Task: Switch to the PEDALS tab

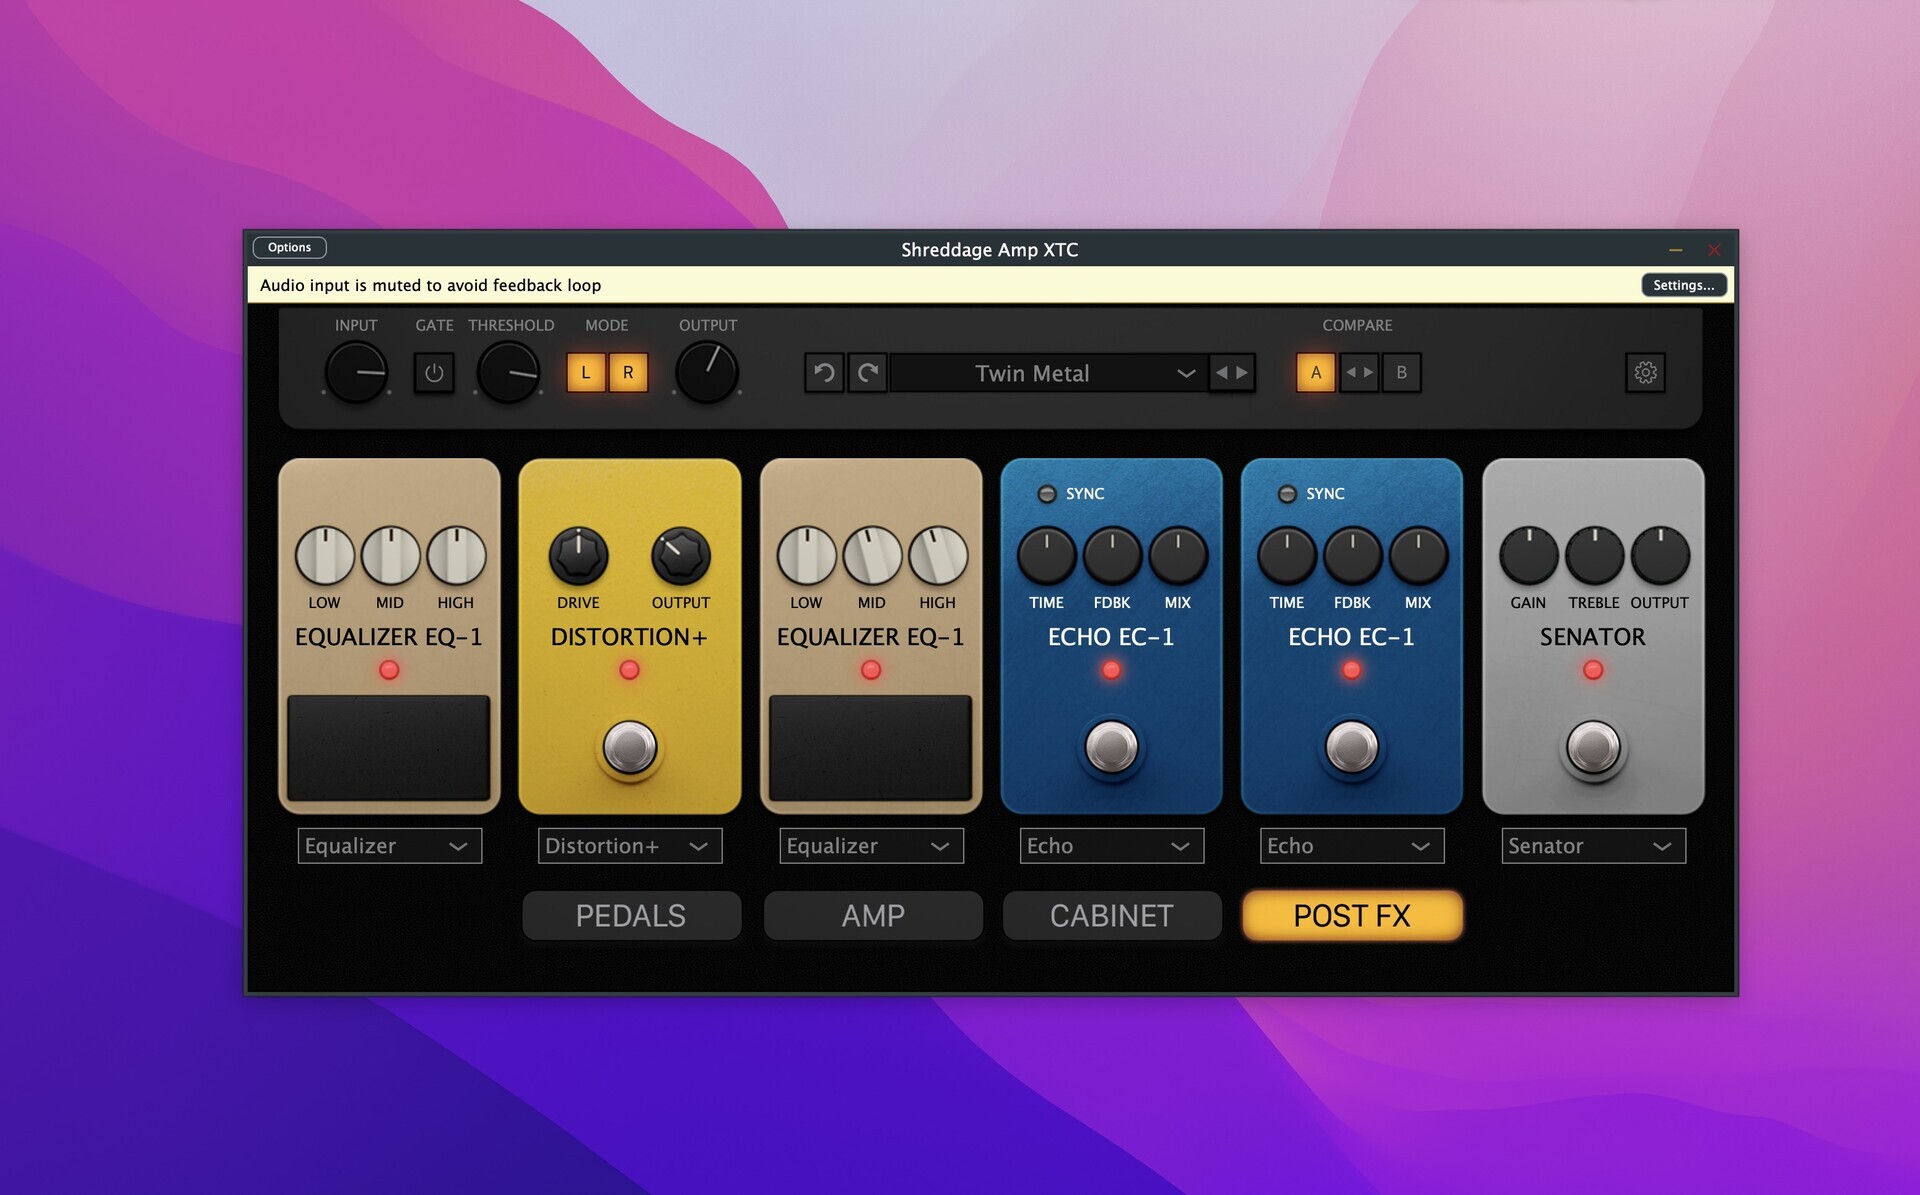Action: [x=631, y=916]
